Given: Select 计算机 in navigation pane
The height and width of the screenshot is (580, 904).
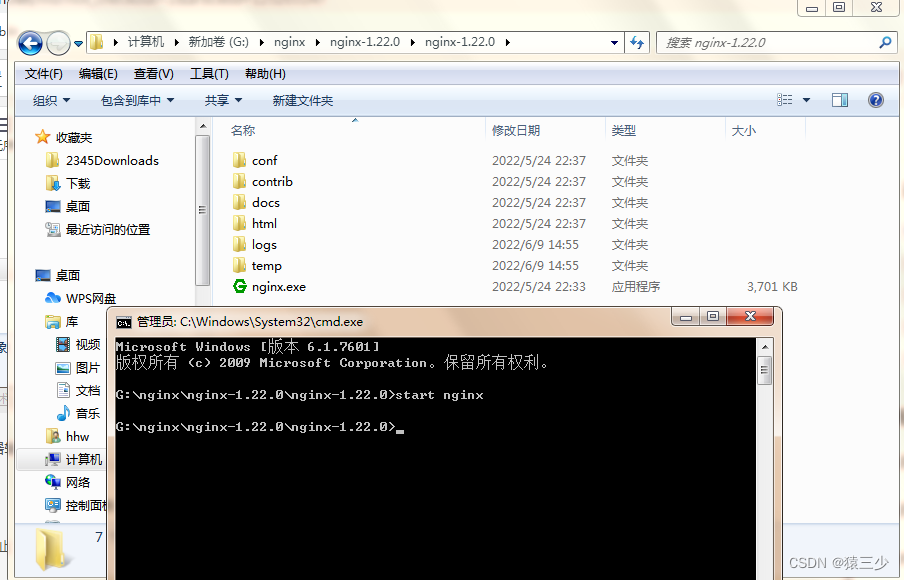Looking at the screenshot, I should click(x=84, y=459).
